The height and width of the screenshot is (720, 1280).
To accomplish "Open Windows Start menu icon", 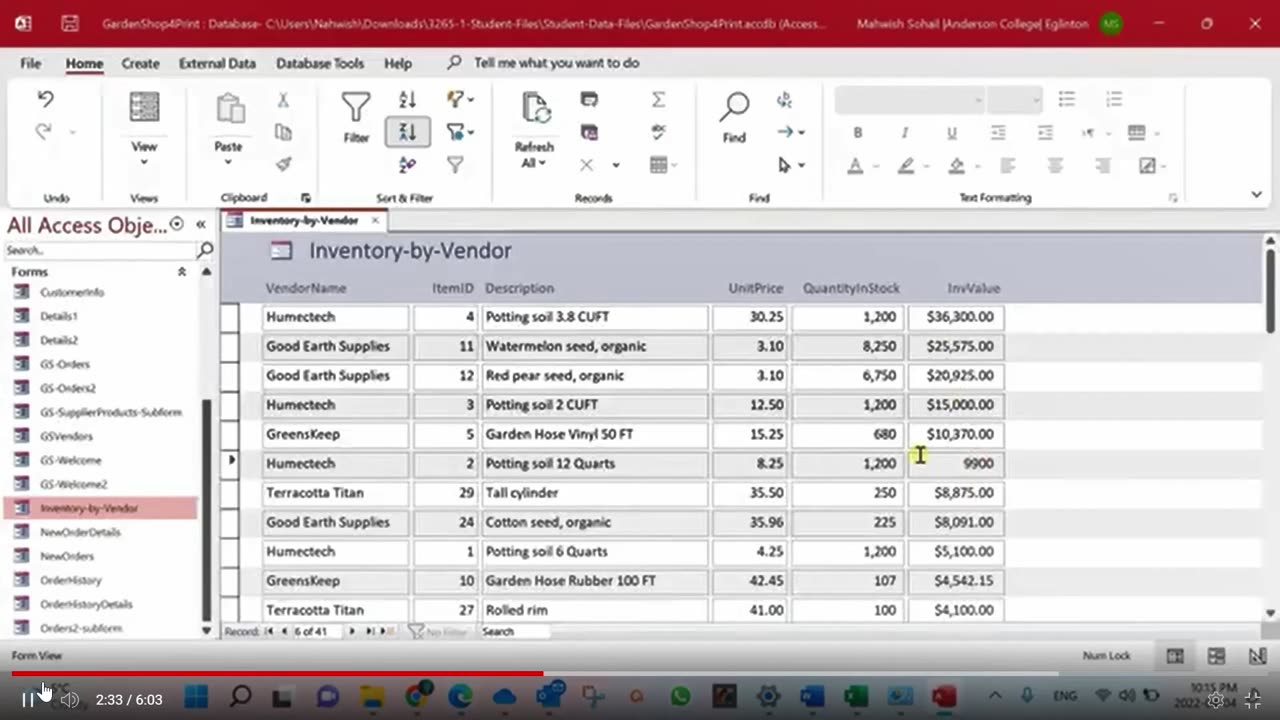I will click(196, 697).
